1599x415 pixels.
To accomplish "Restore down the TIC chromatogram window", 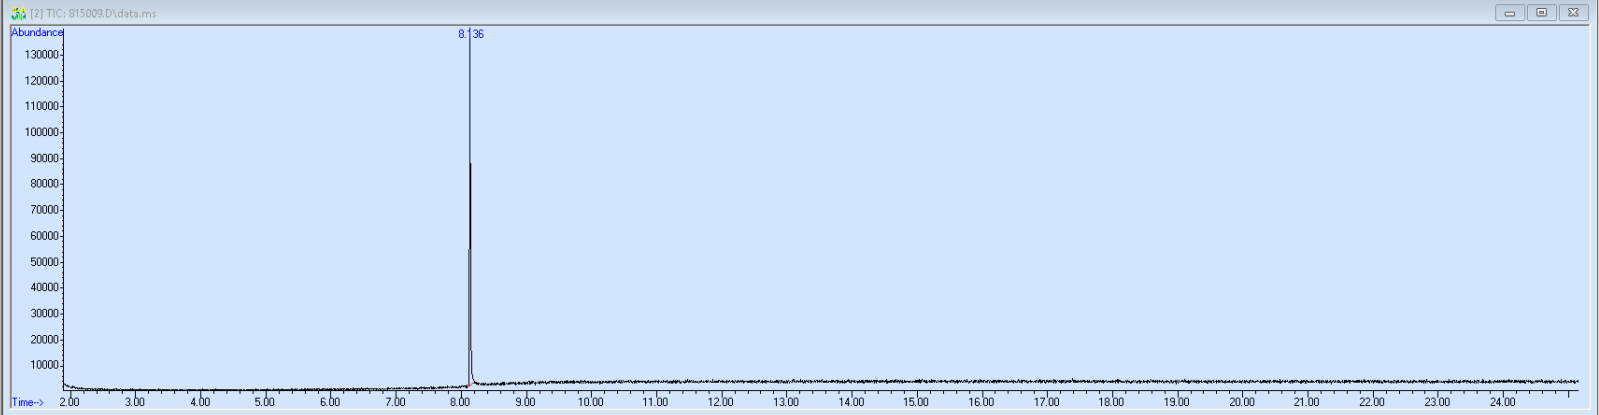I will (1541, 13).
